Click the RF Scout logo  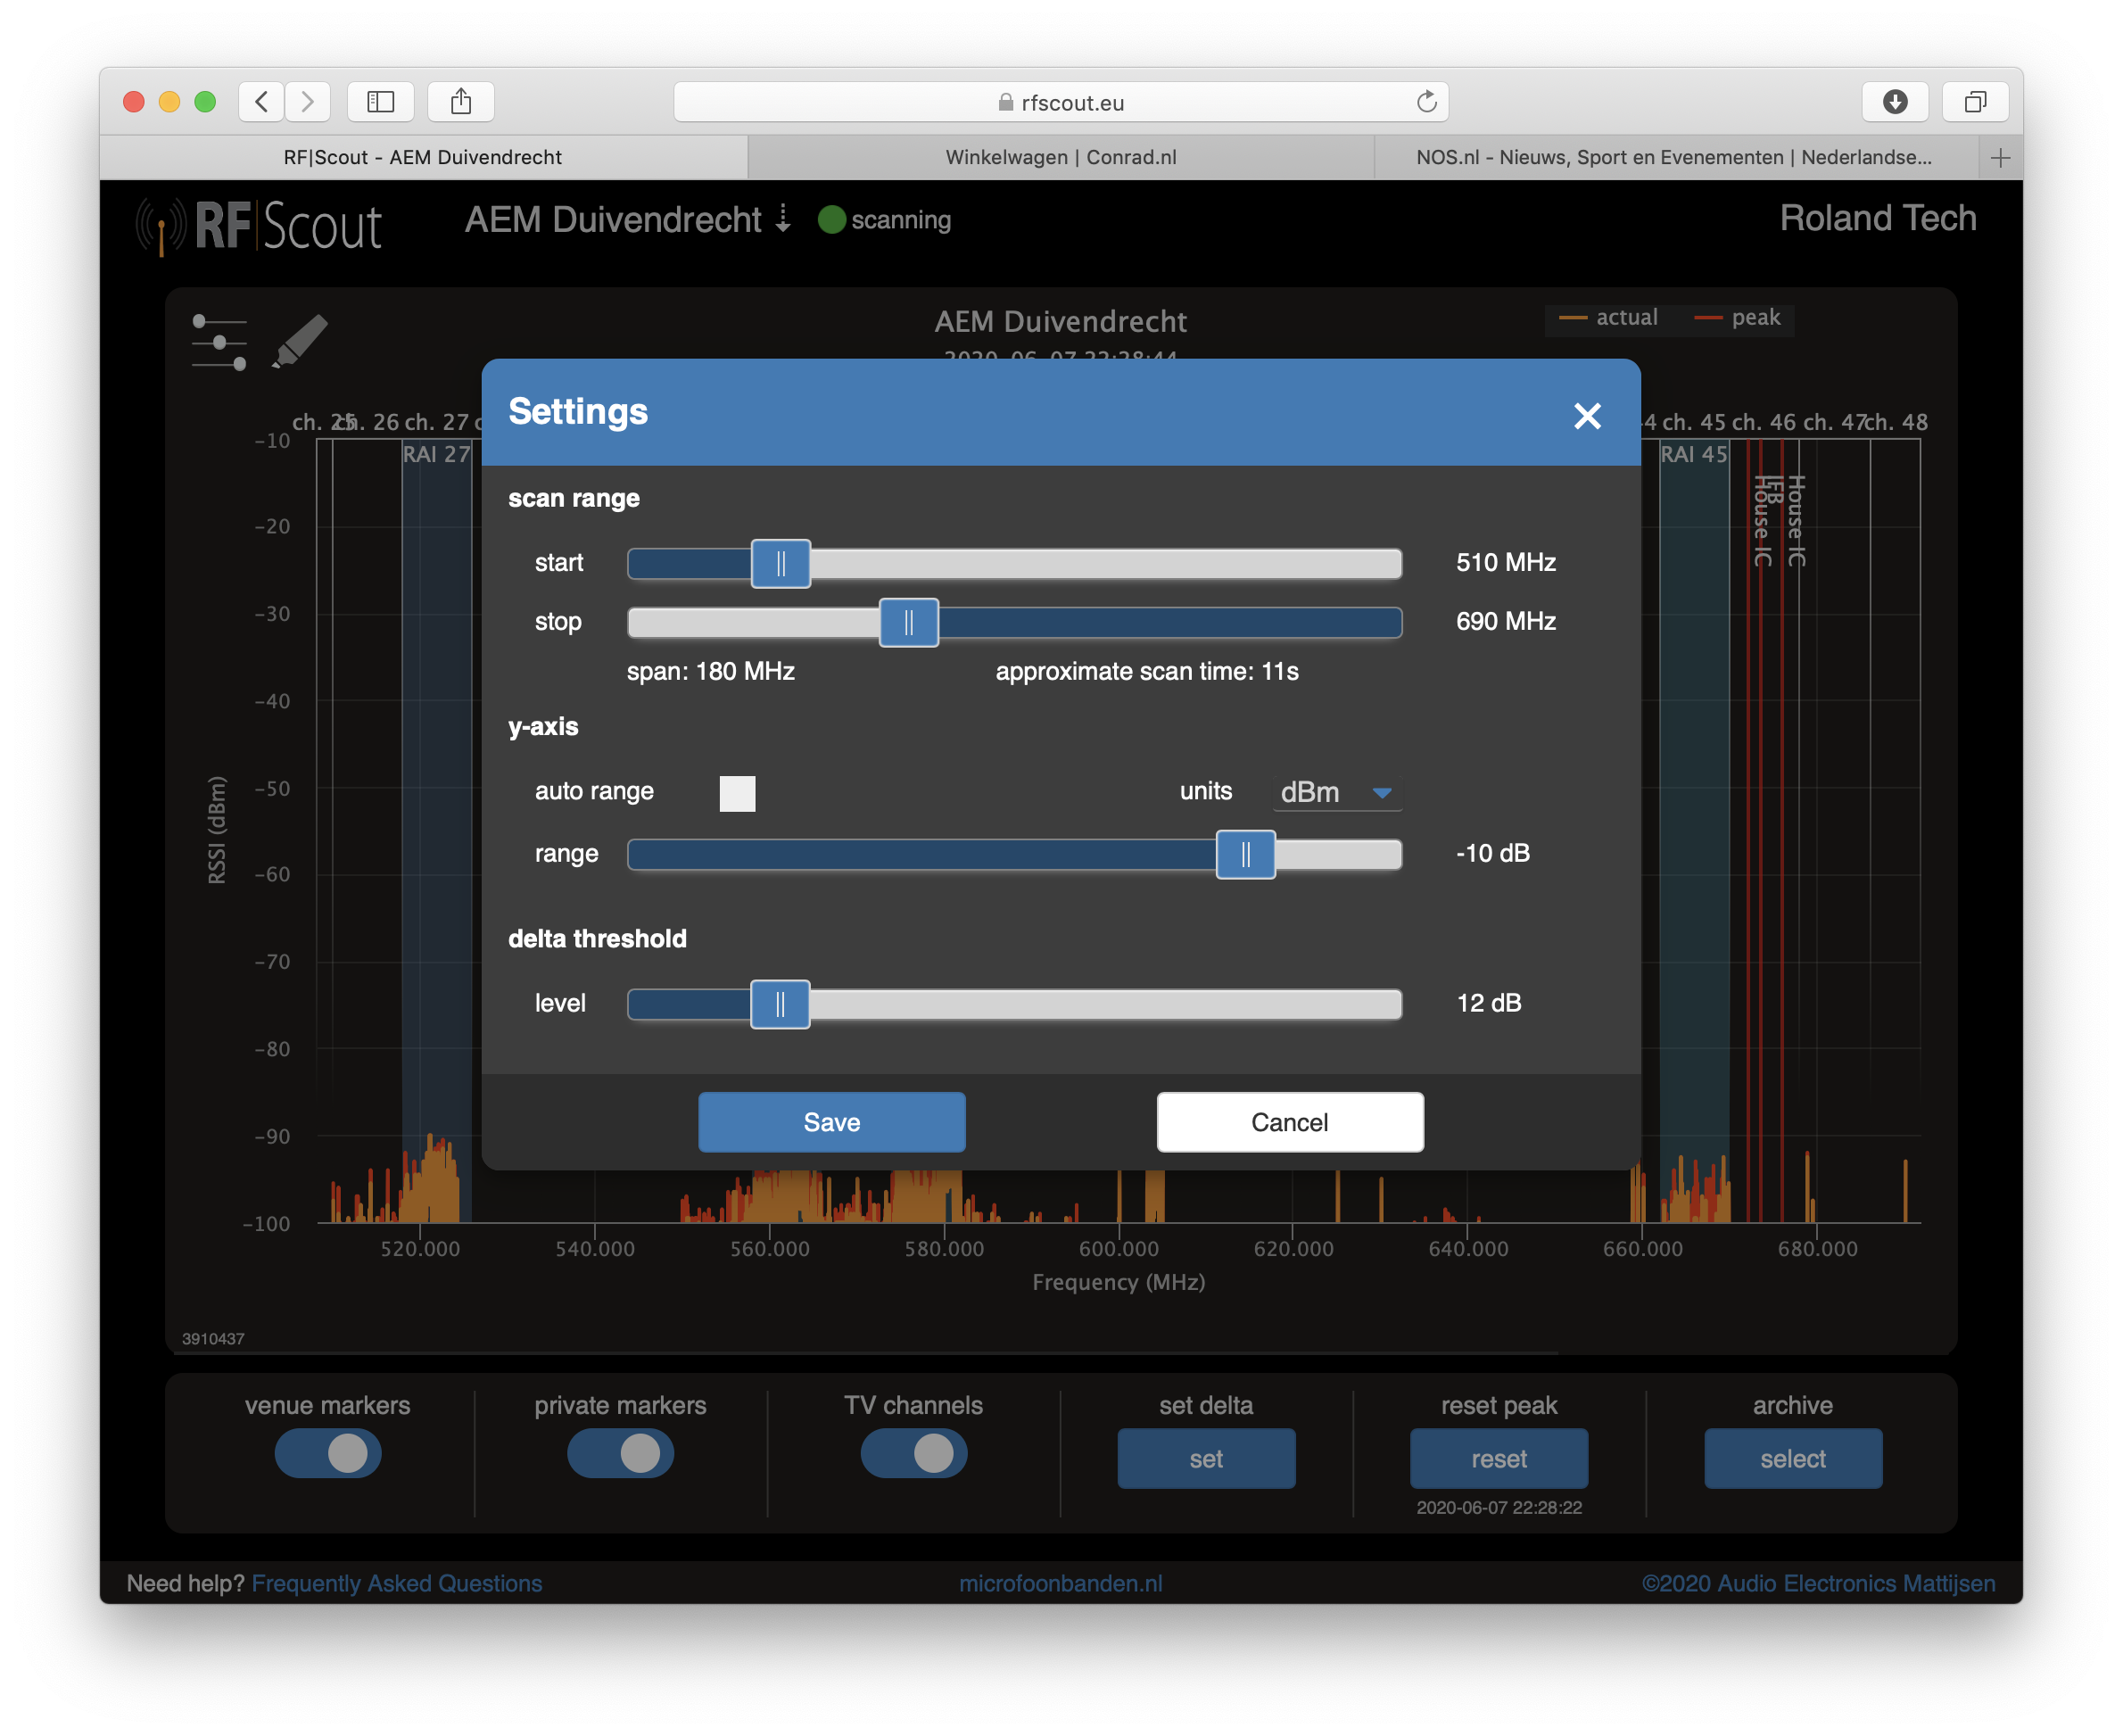pyautogui.click(x=259, y=225)
